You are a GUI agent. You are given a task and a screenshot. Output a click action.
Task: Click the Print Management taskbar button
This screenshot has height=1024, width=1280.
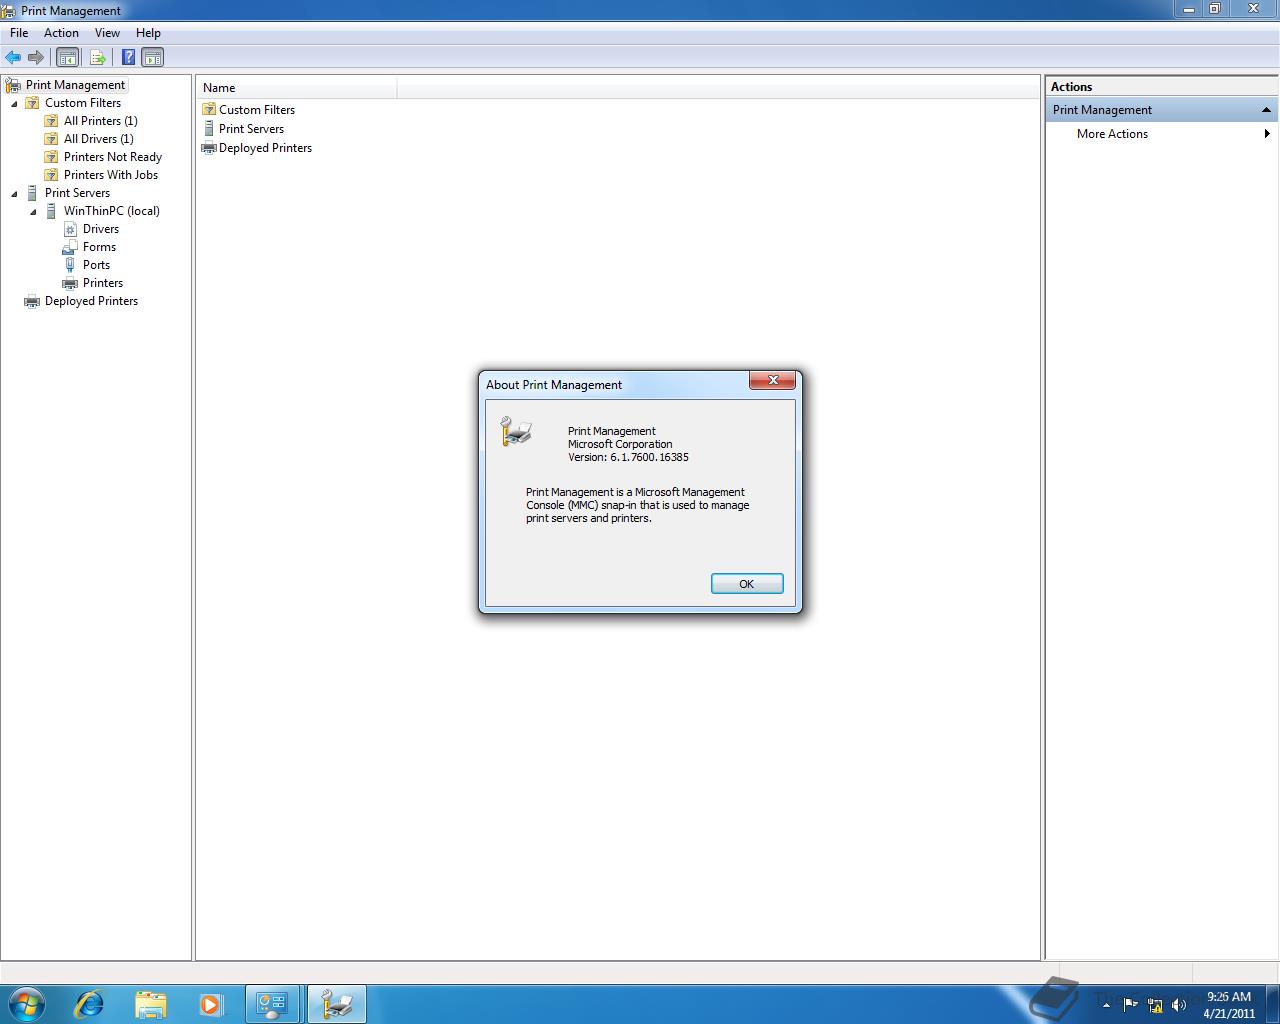[x=336, y=1004]
